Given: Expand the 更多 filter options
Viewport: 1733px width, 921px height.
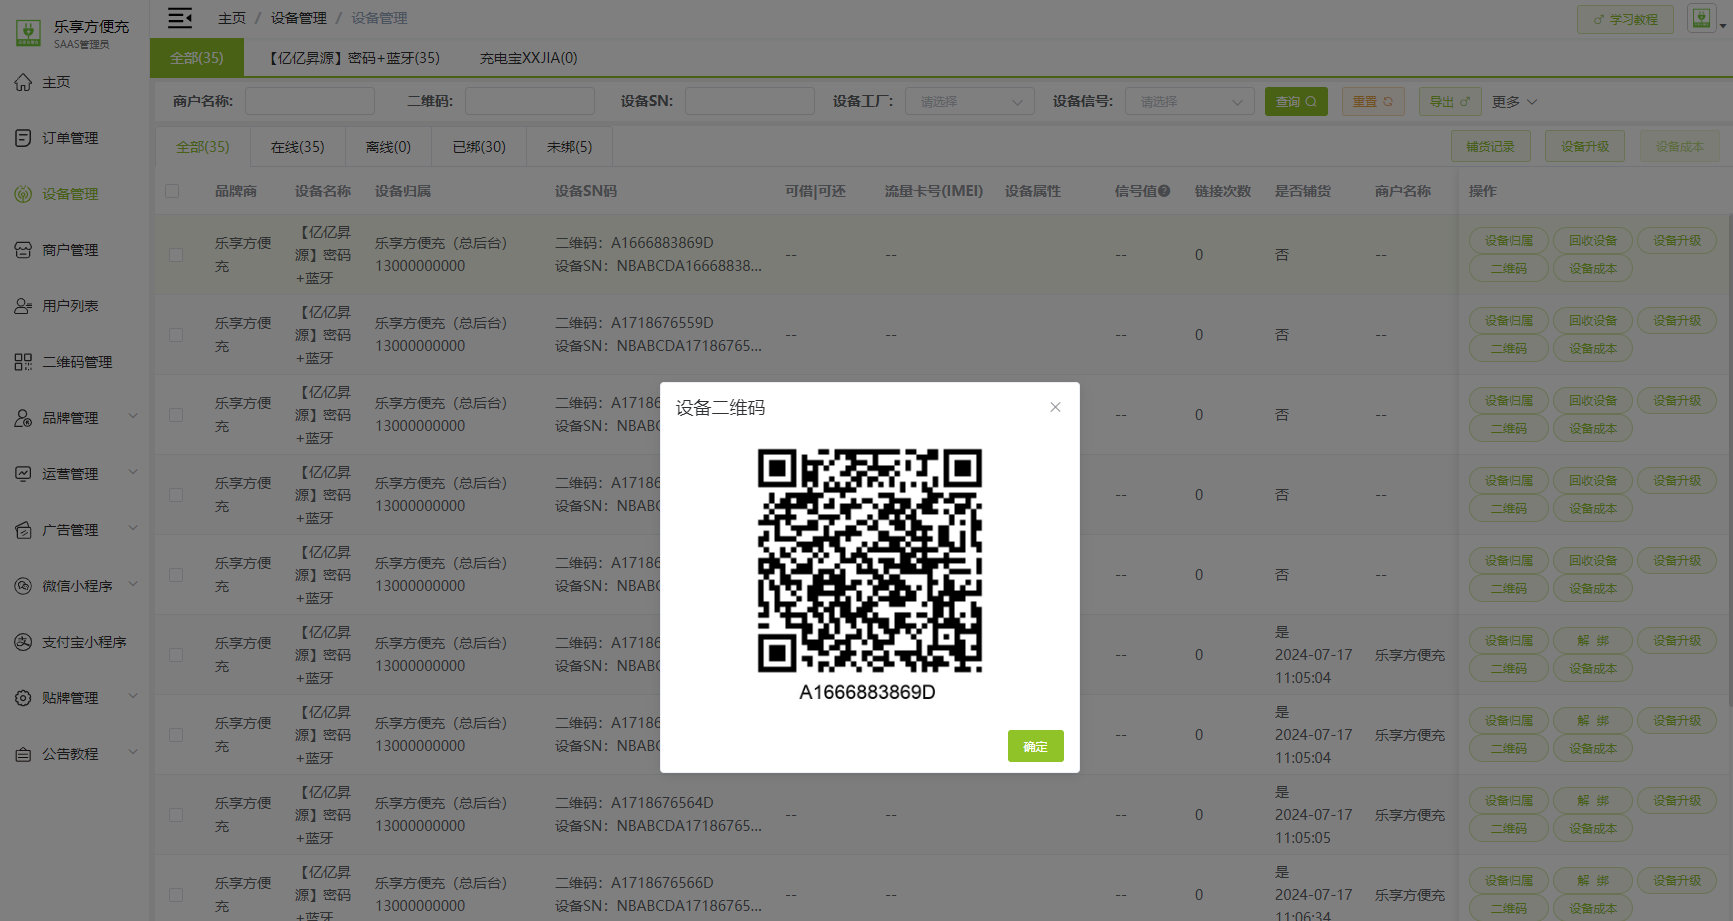Looking at the screenshot, I should tap(1514, 102).
